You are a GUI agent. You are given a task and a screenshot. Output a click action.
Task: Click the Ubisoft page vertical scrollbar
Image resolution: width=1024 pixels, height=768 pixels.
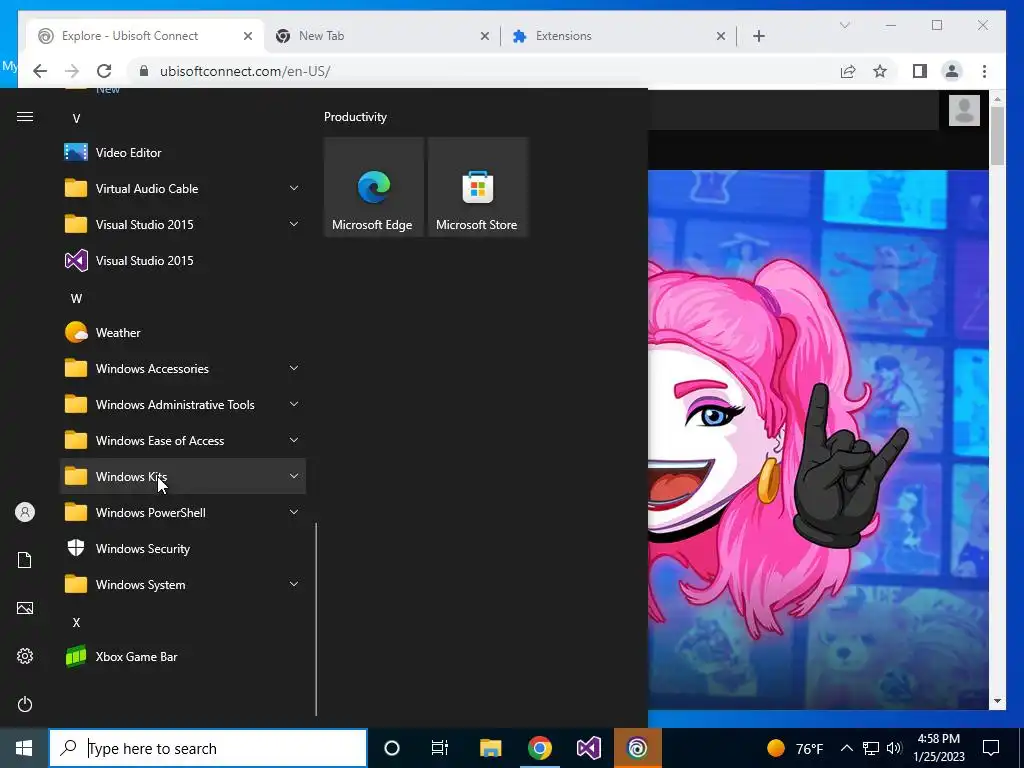pos(997,136)
